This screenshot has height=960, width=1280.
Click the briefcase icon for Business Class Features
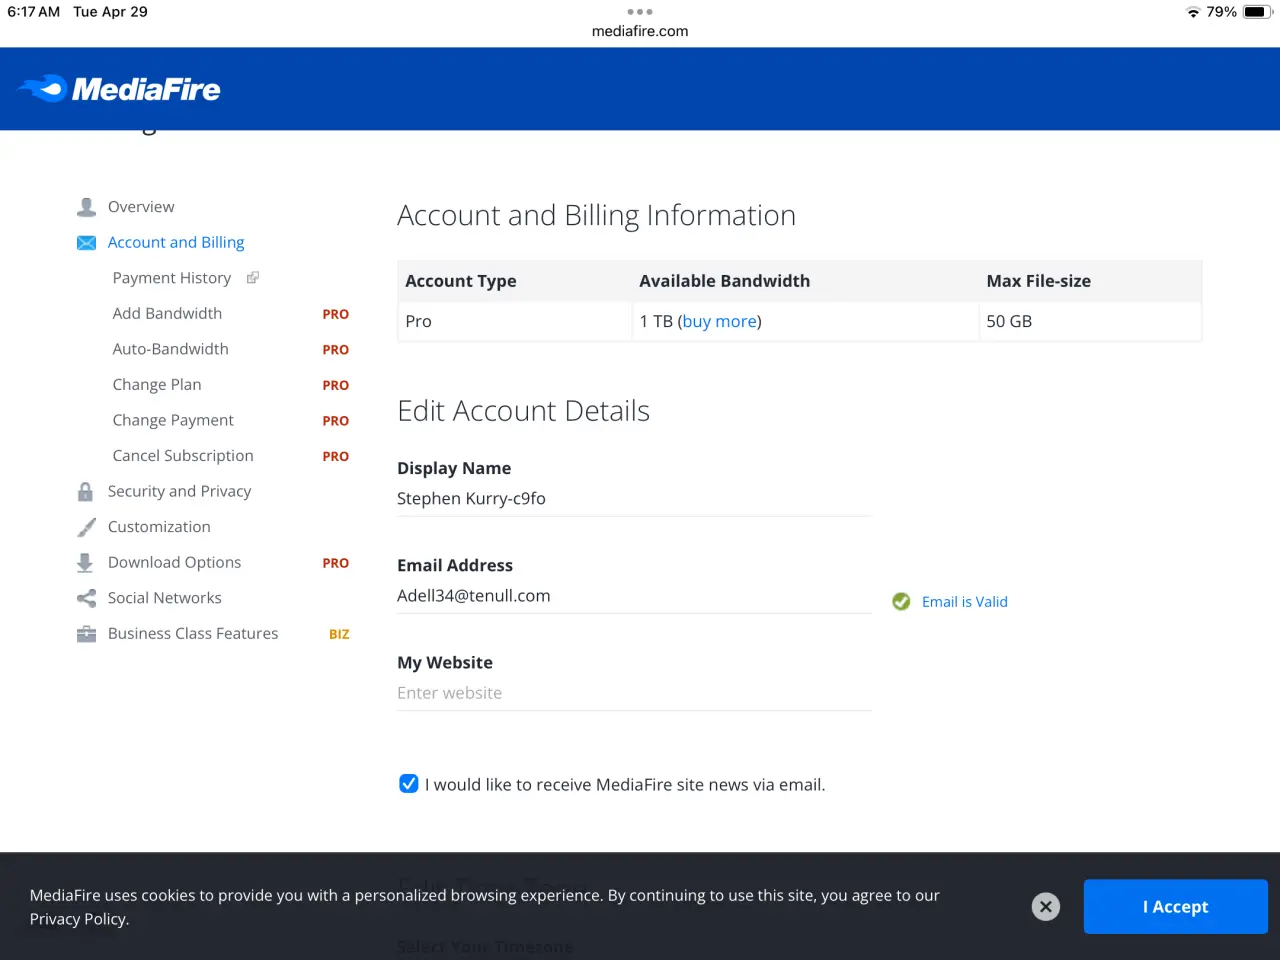[x=87, y=634]
